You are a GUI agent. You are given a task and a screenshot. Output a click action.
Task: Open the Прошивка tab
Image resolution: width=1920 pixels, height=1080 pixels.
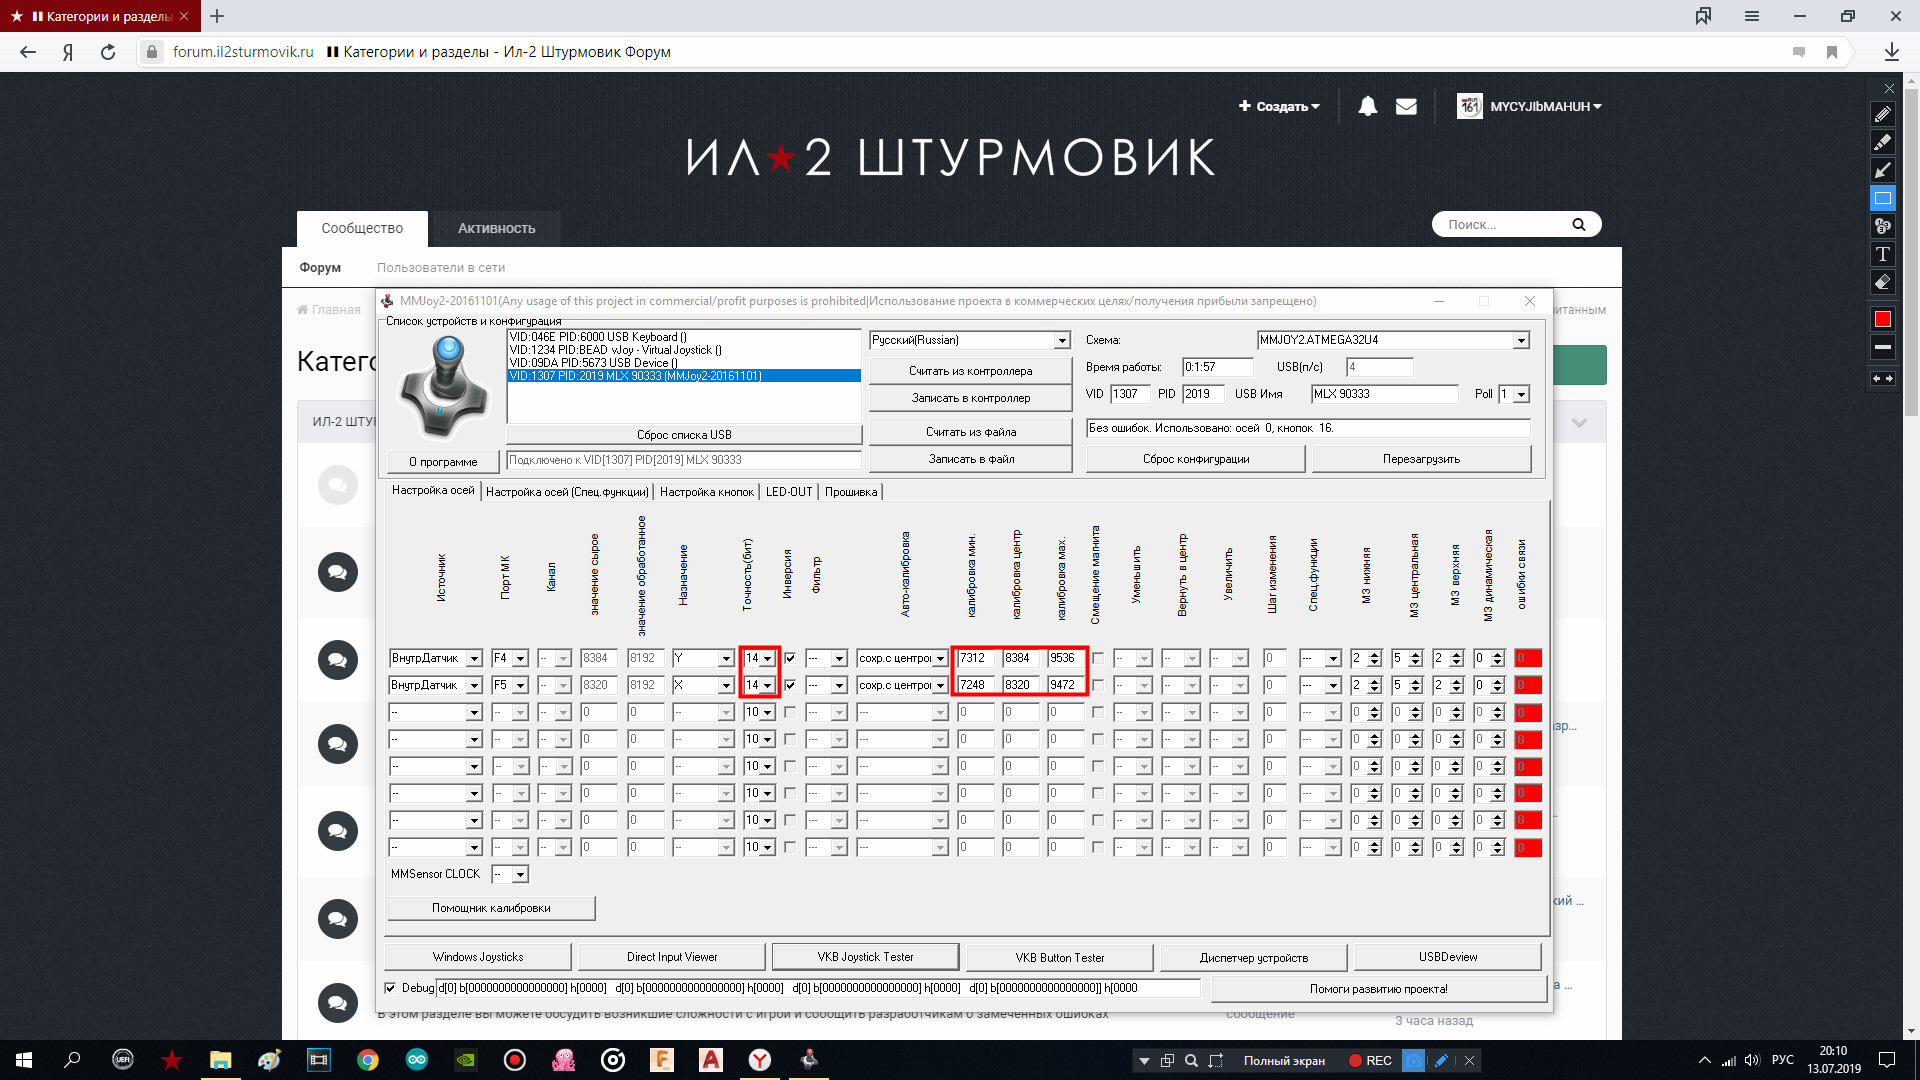850,492
